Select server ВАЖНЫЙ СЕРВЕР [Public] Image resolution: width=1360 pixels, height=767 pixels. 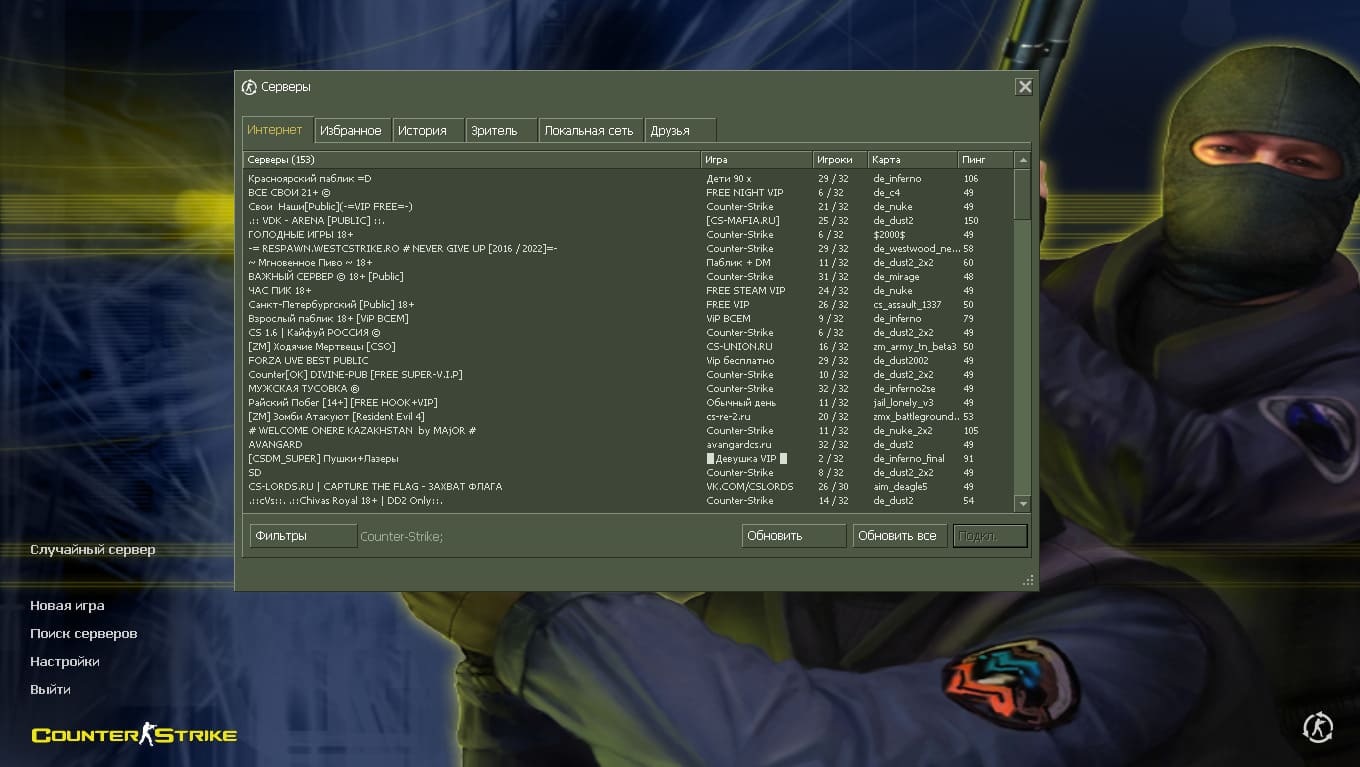629,277
